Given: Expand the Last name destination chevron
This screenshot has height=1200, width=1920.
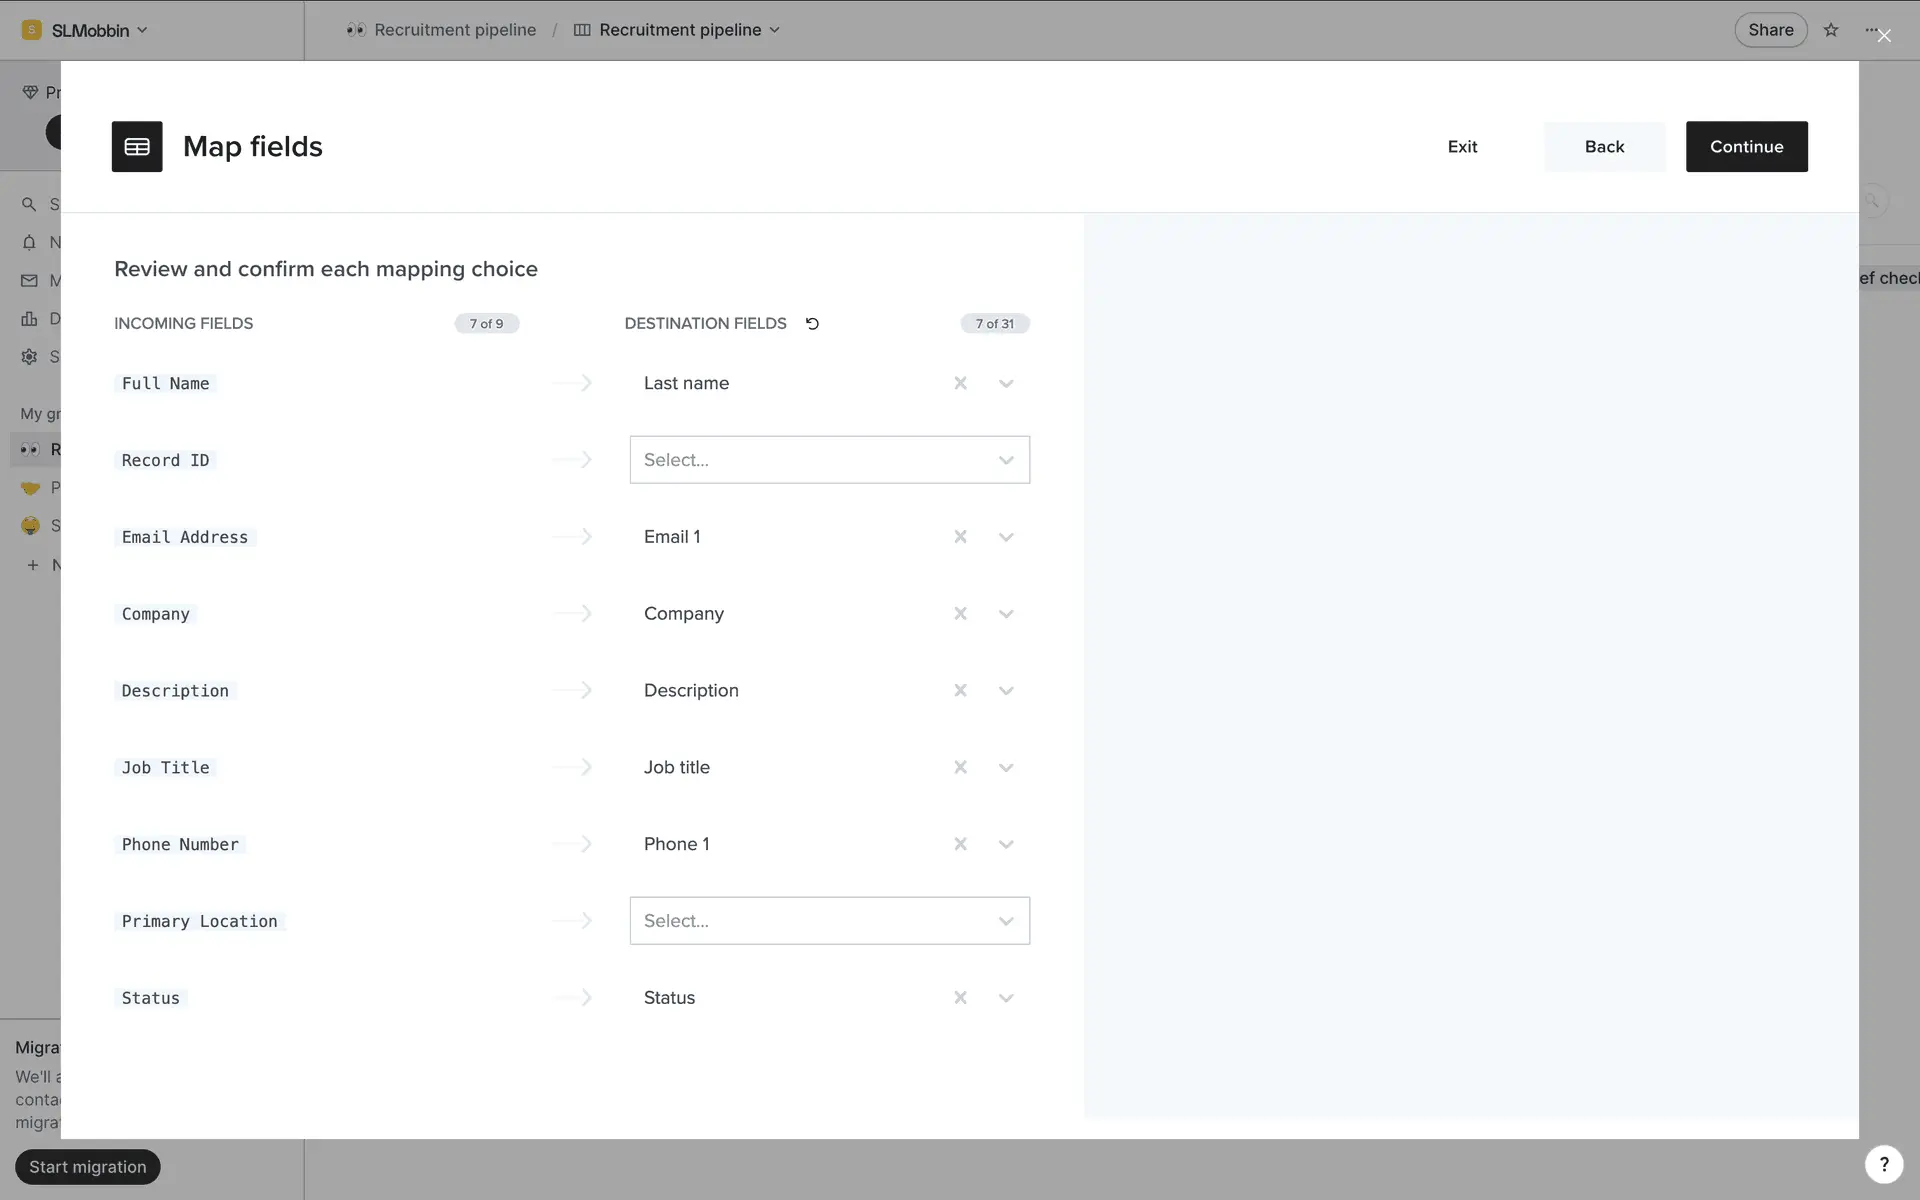Looking at the screenshot, I should [x=1006, y=384].
